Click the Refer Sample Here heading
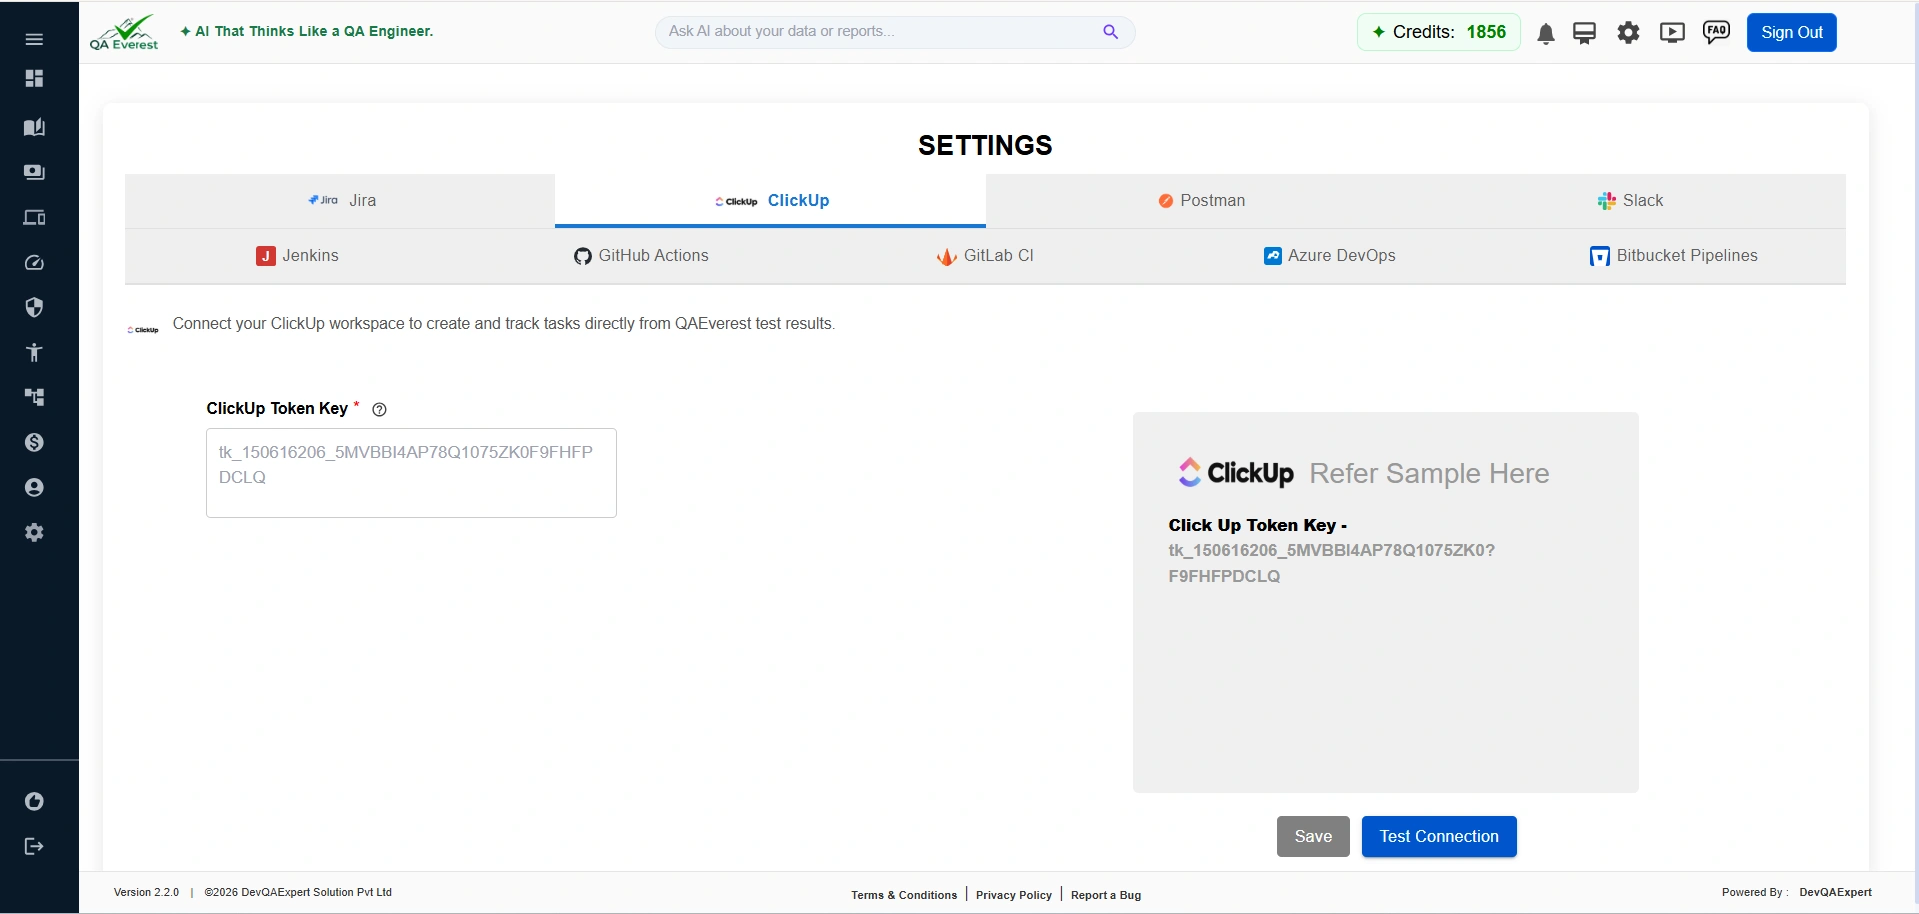 pyautogui.click(x=1429, y=473)
